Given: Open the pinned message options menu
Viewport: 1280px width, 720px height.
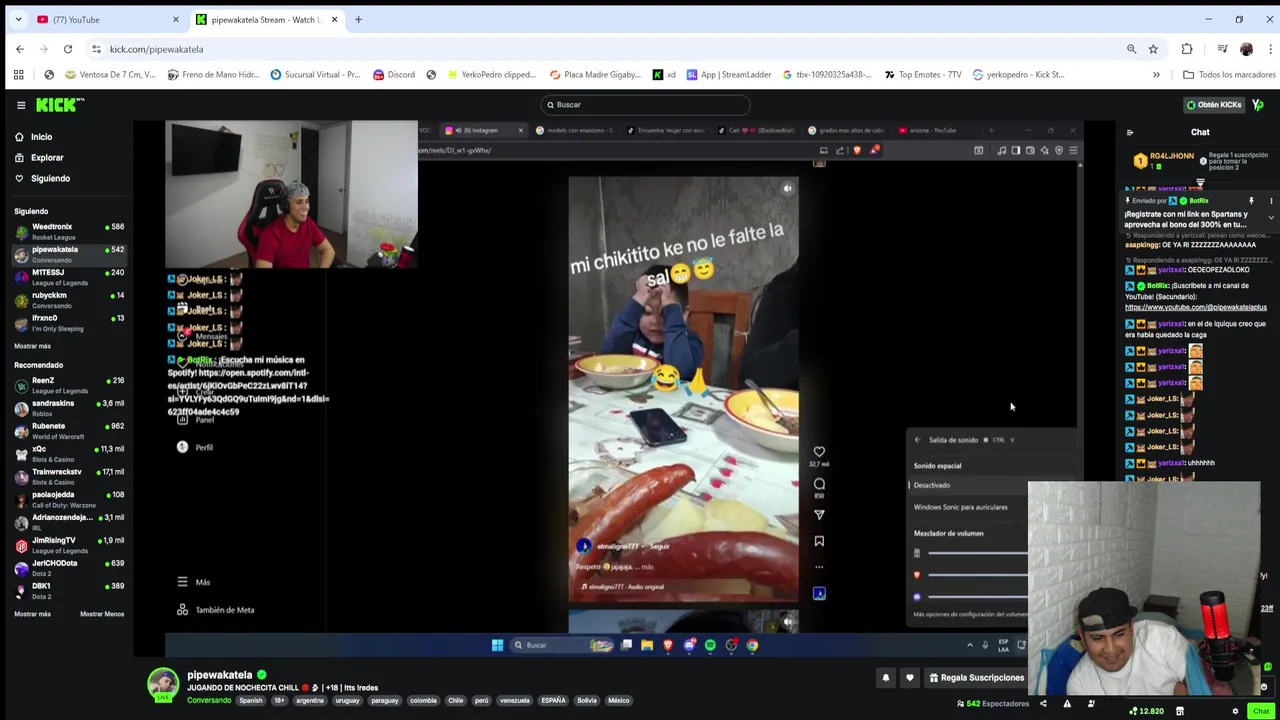Looking at the screenshot, I should (1271, 201).
